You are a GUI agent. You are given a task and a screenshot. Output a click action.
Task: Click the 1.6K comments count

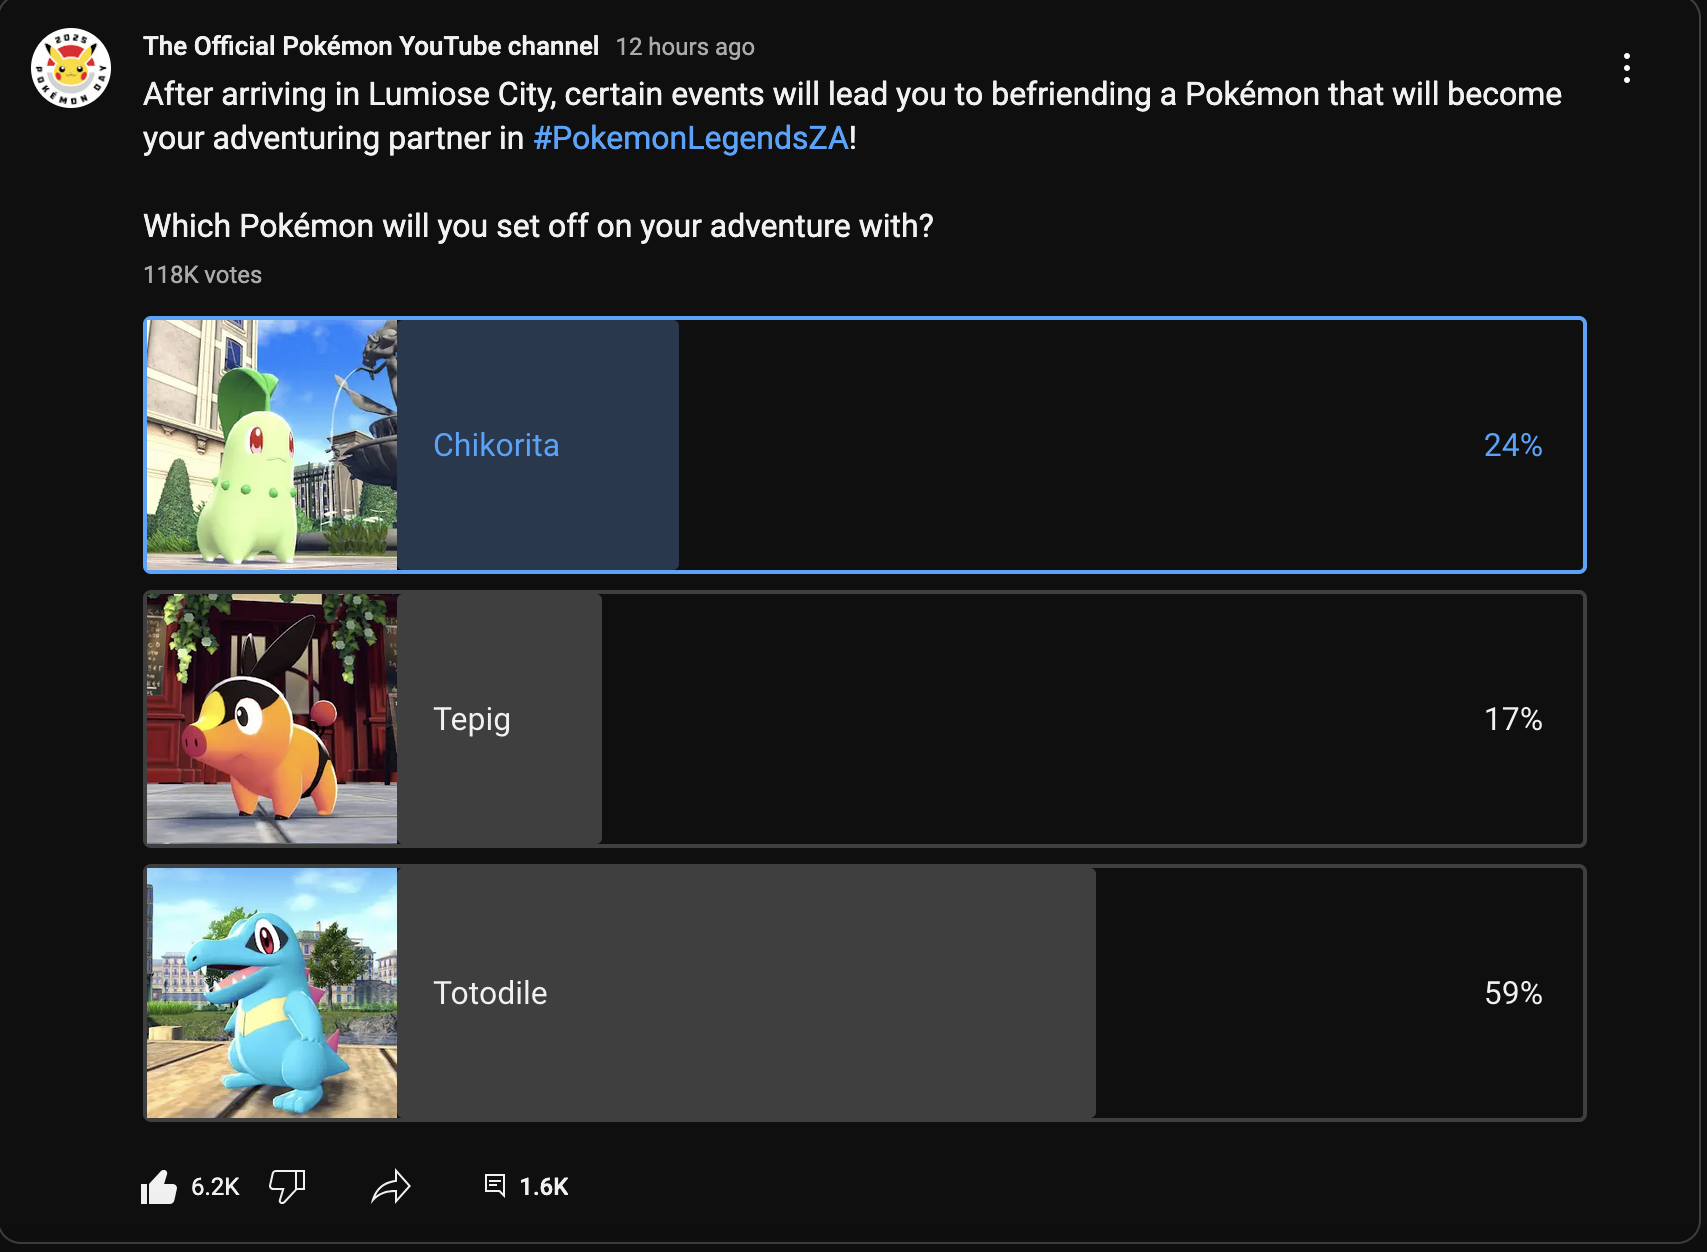click(x=544, y=1187)
